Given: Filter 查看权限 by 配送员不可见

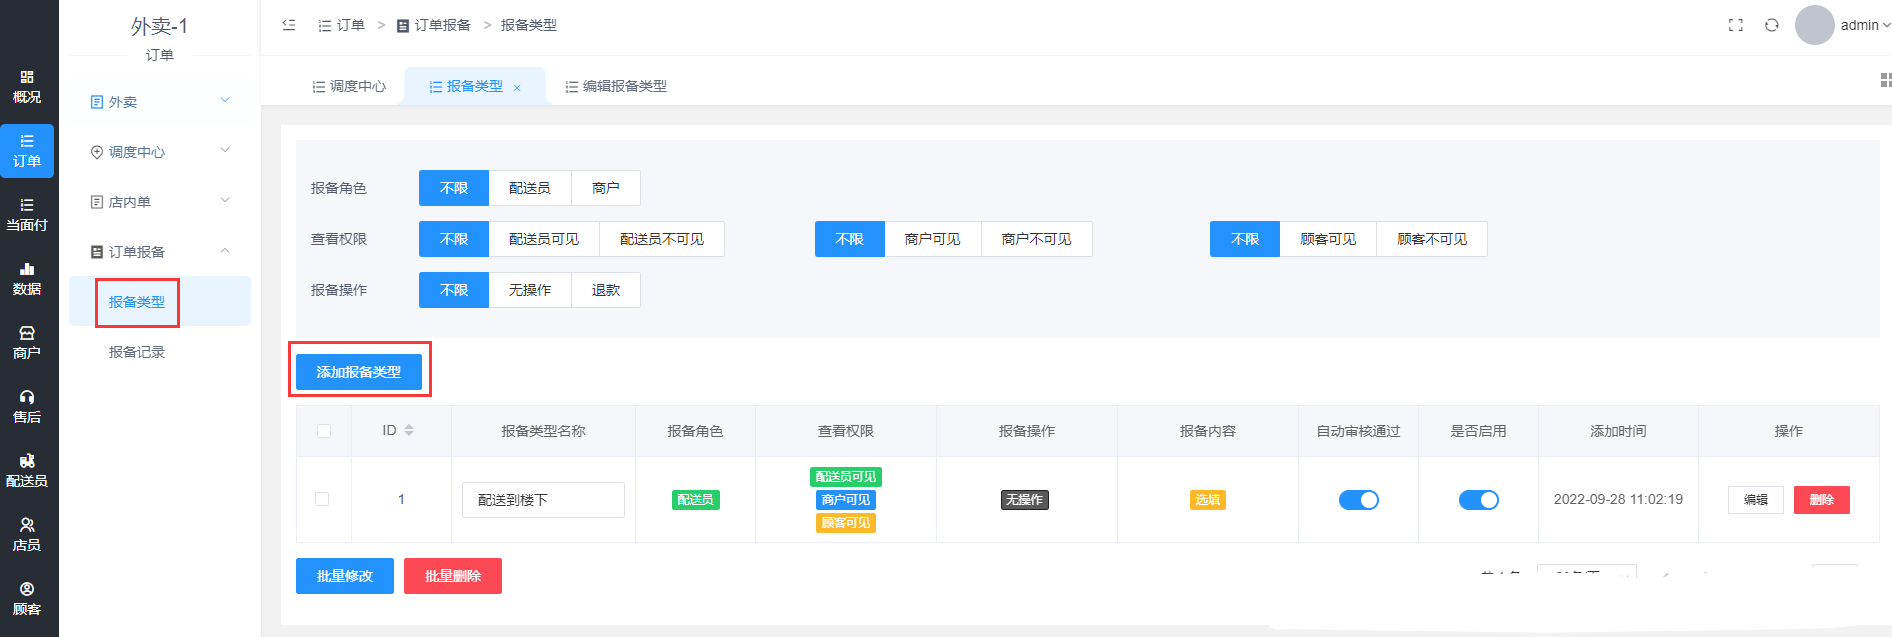Looking at the screenshot, I should click(x=662, y=239).
